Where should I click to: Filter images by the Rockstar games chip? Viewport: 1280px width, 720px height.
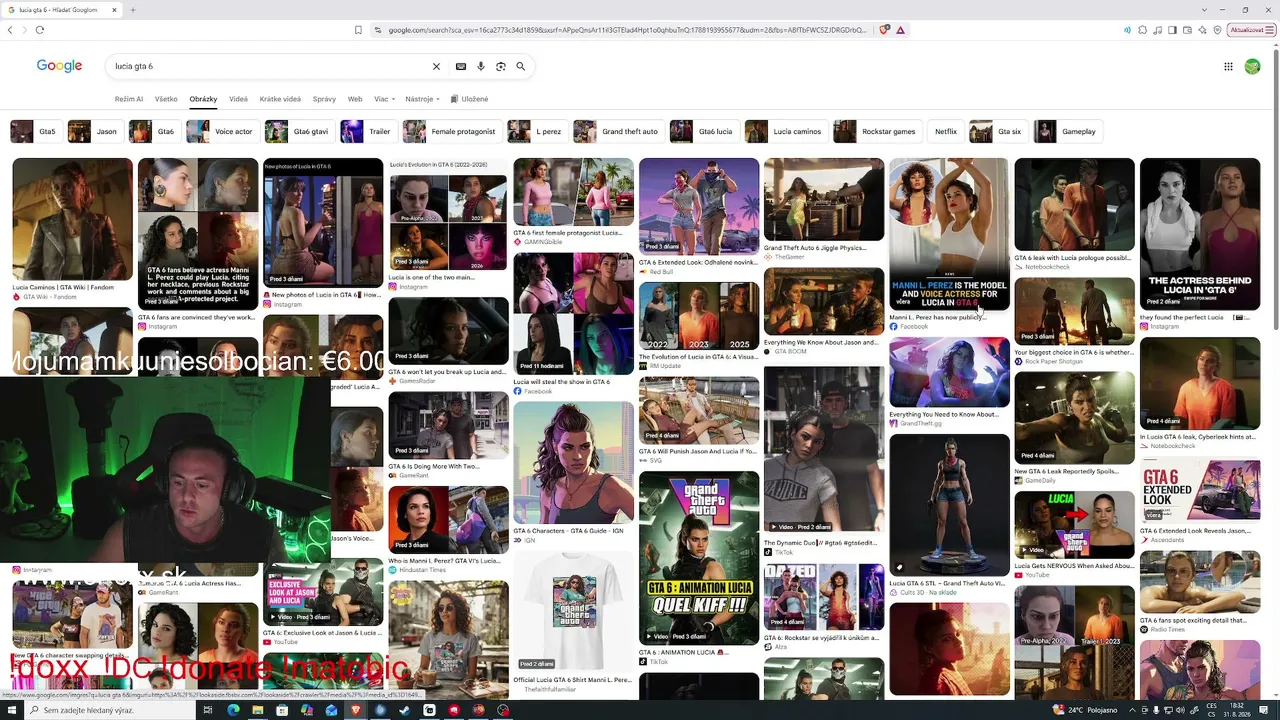[876, 131]
